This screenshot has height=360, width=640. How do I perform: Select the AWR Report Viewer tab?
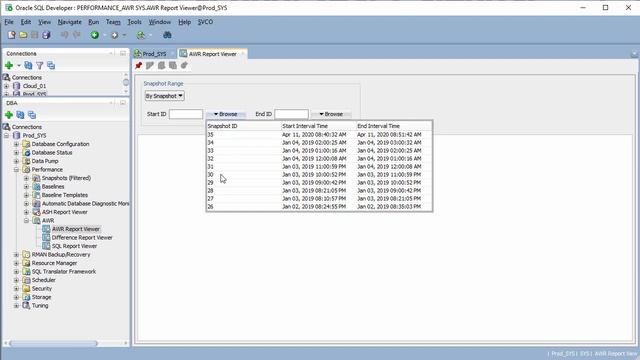(x=212, y=54)
